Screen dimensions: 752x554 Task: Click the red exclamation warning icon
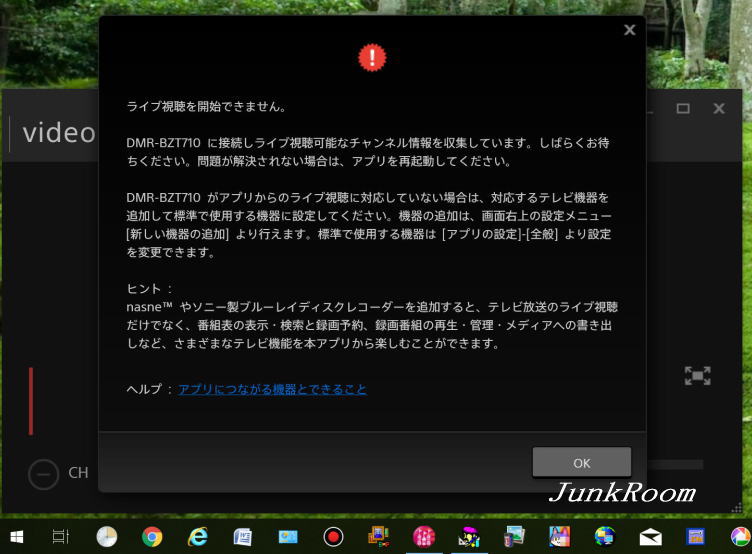(372, 58)
